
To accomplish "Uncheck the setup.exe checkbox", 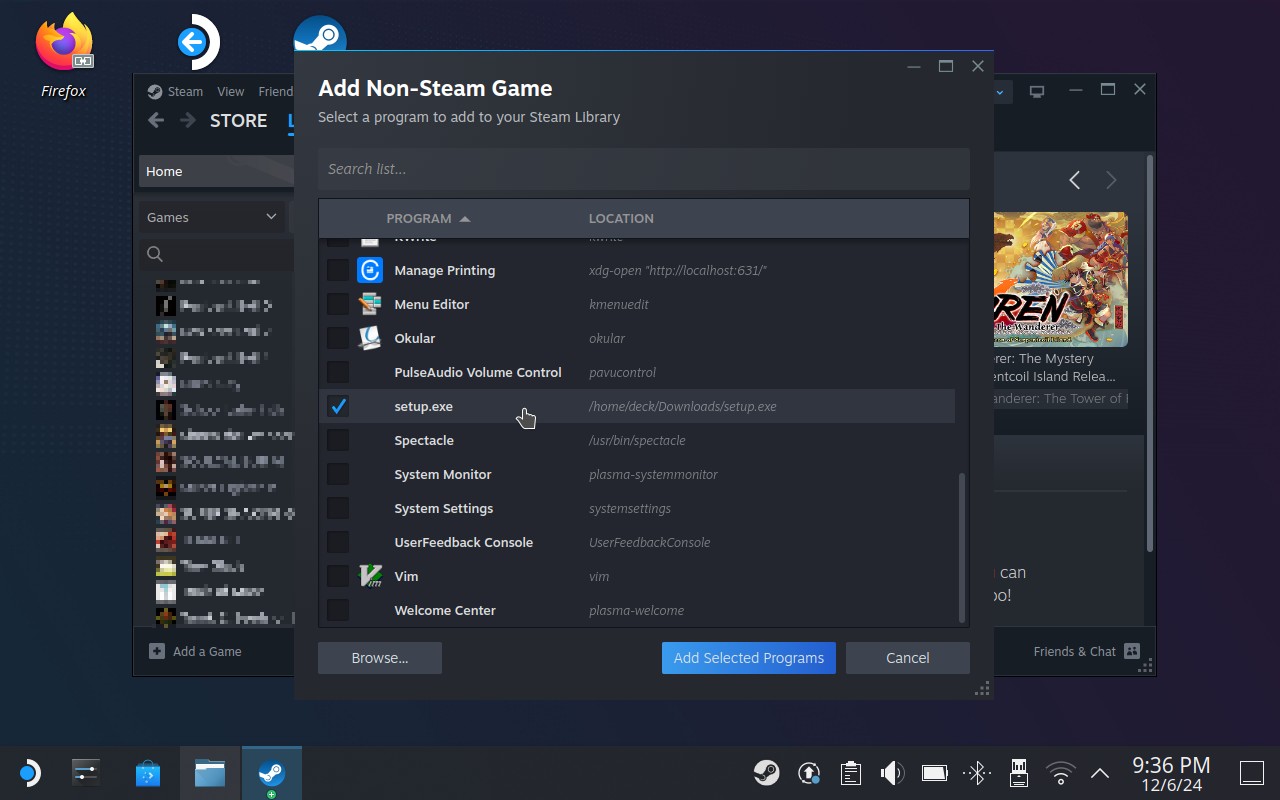I will pos(338,406).
